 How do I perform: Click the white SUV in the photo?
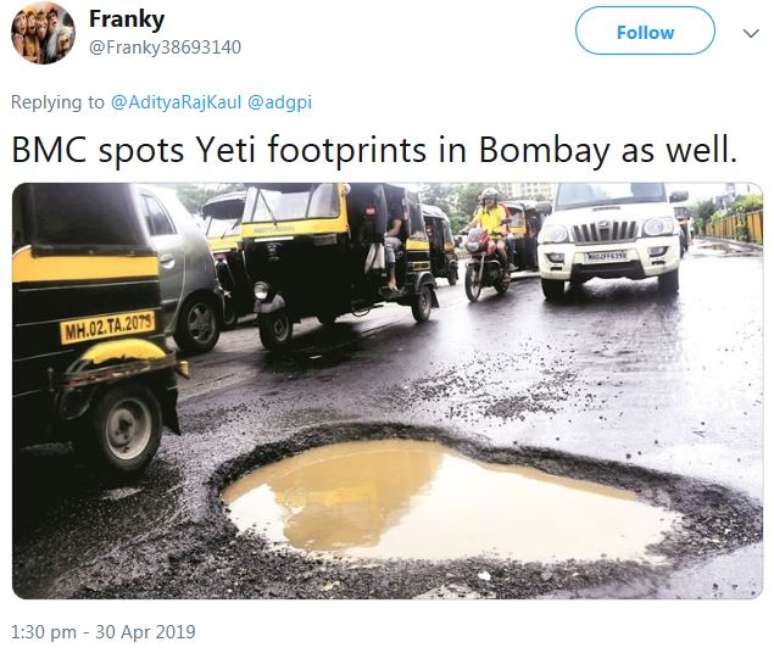[610, 240]
